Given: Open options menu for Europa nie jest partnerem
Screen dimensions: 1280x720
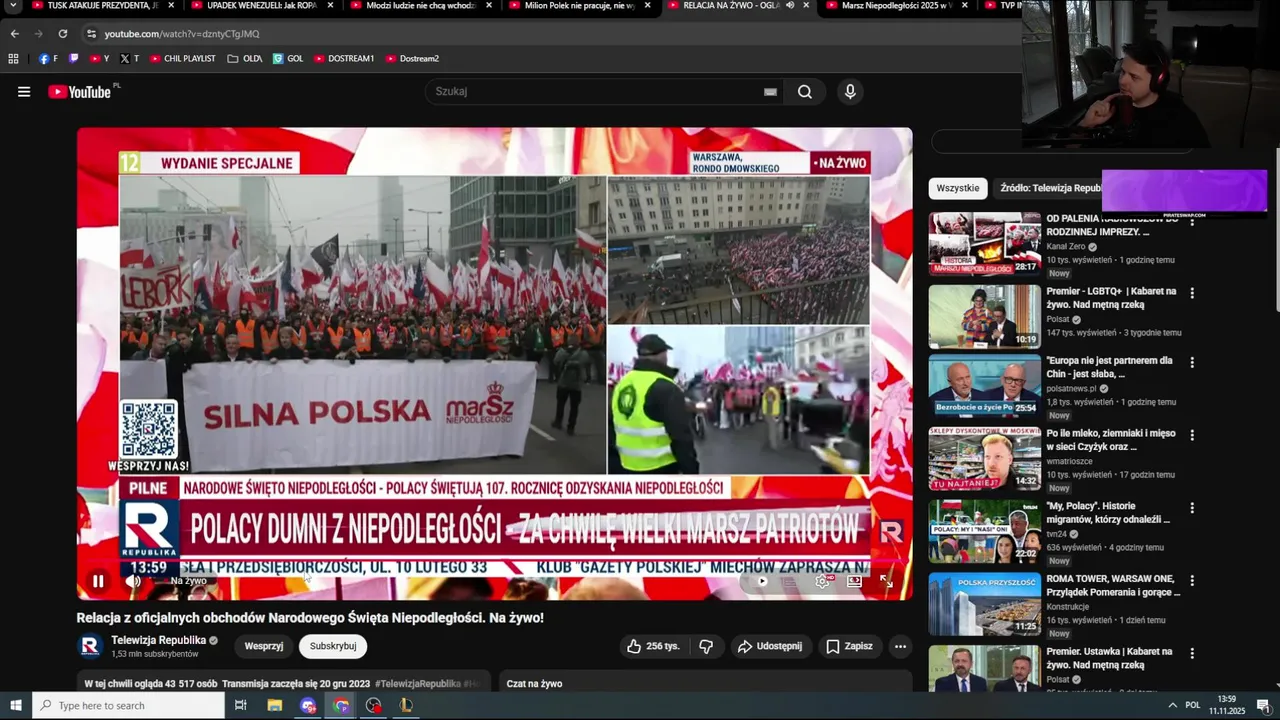Looking at the screenshot, I should [1192, 362].
